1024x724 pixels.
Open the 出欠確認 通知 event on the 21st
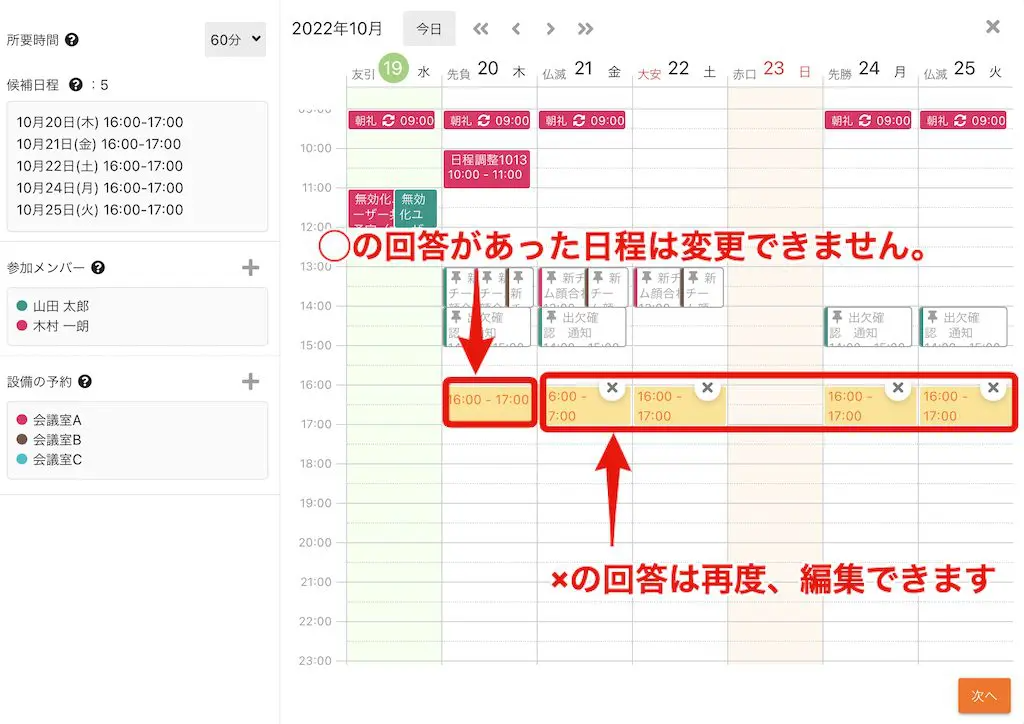(583, 326)
